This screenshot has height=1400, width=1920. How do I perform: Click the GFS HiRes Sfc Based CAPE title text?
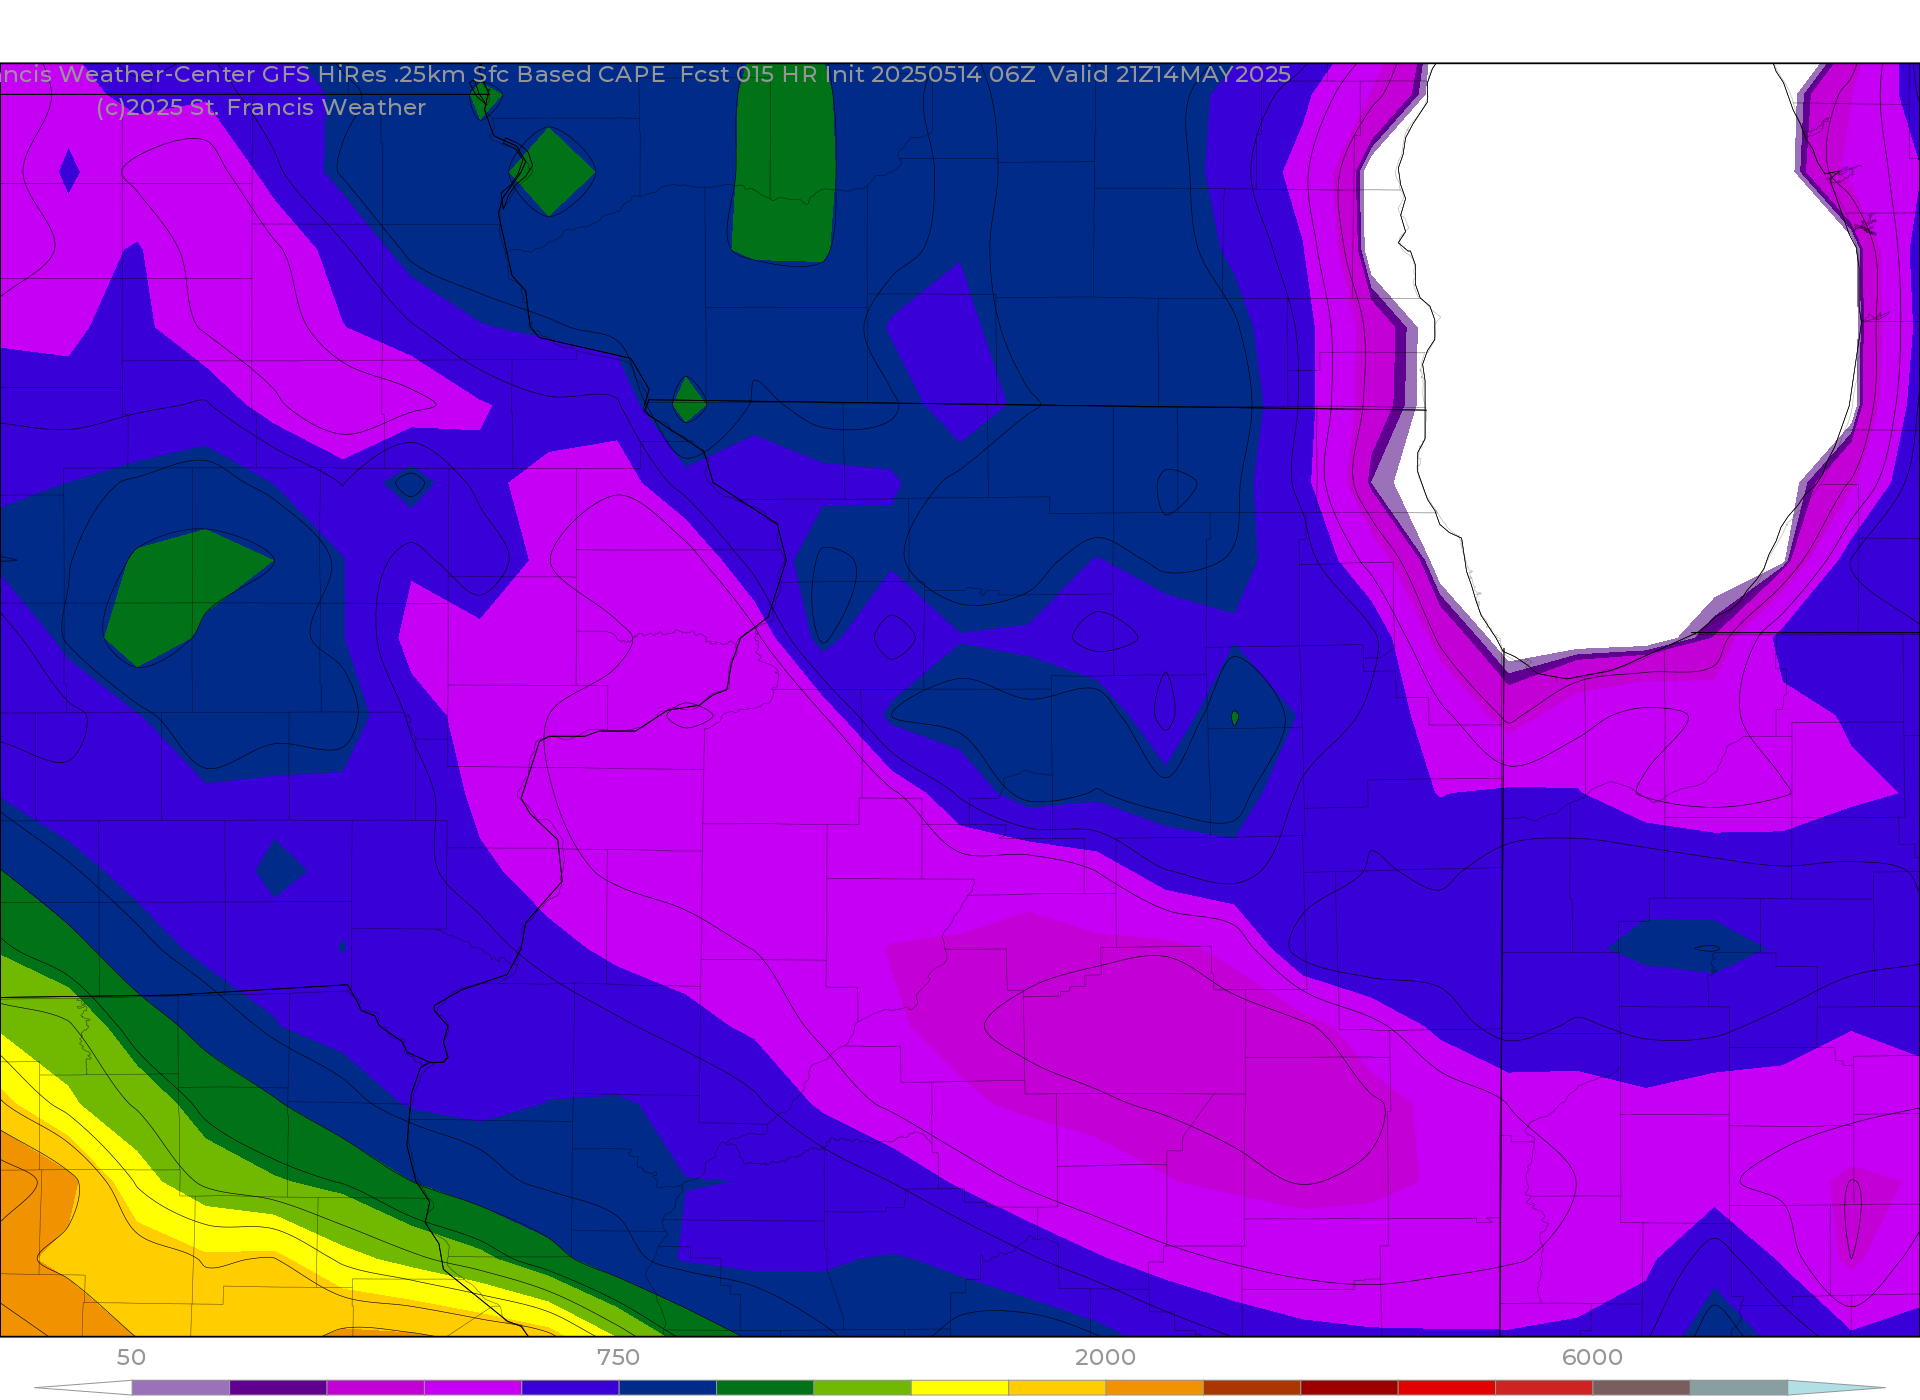coord(463,74)
